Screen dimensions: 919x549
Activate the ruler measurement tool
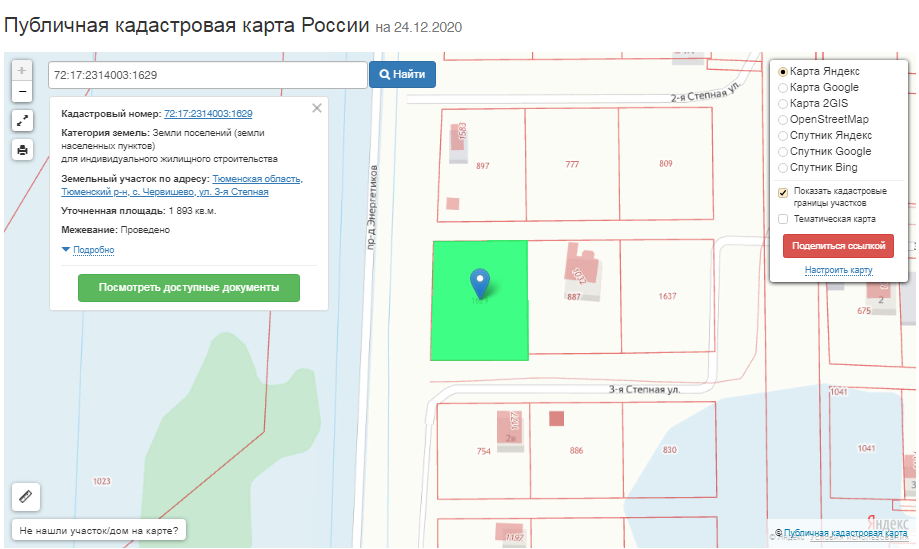point(26,497)
